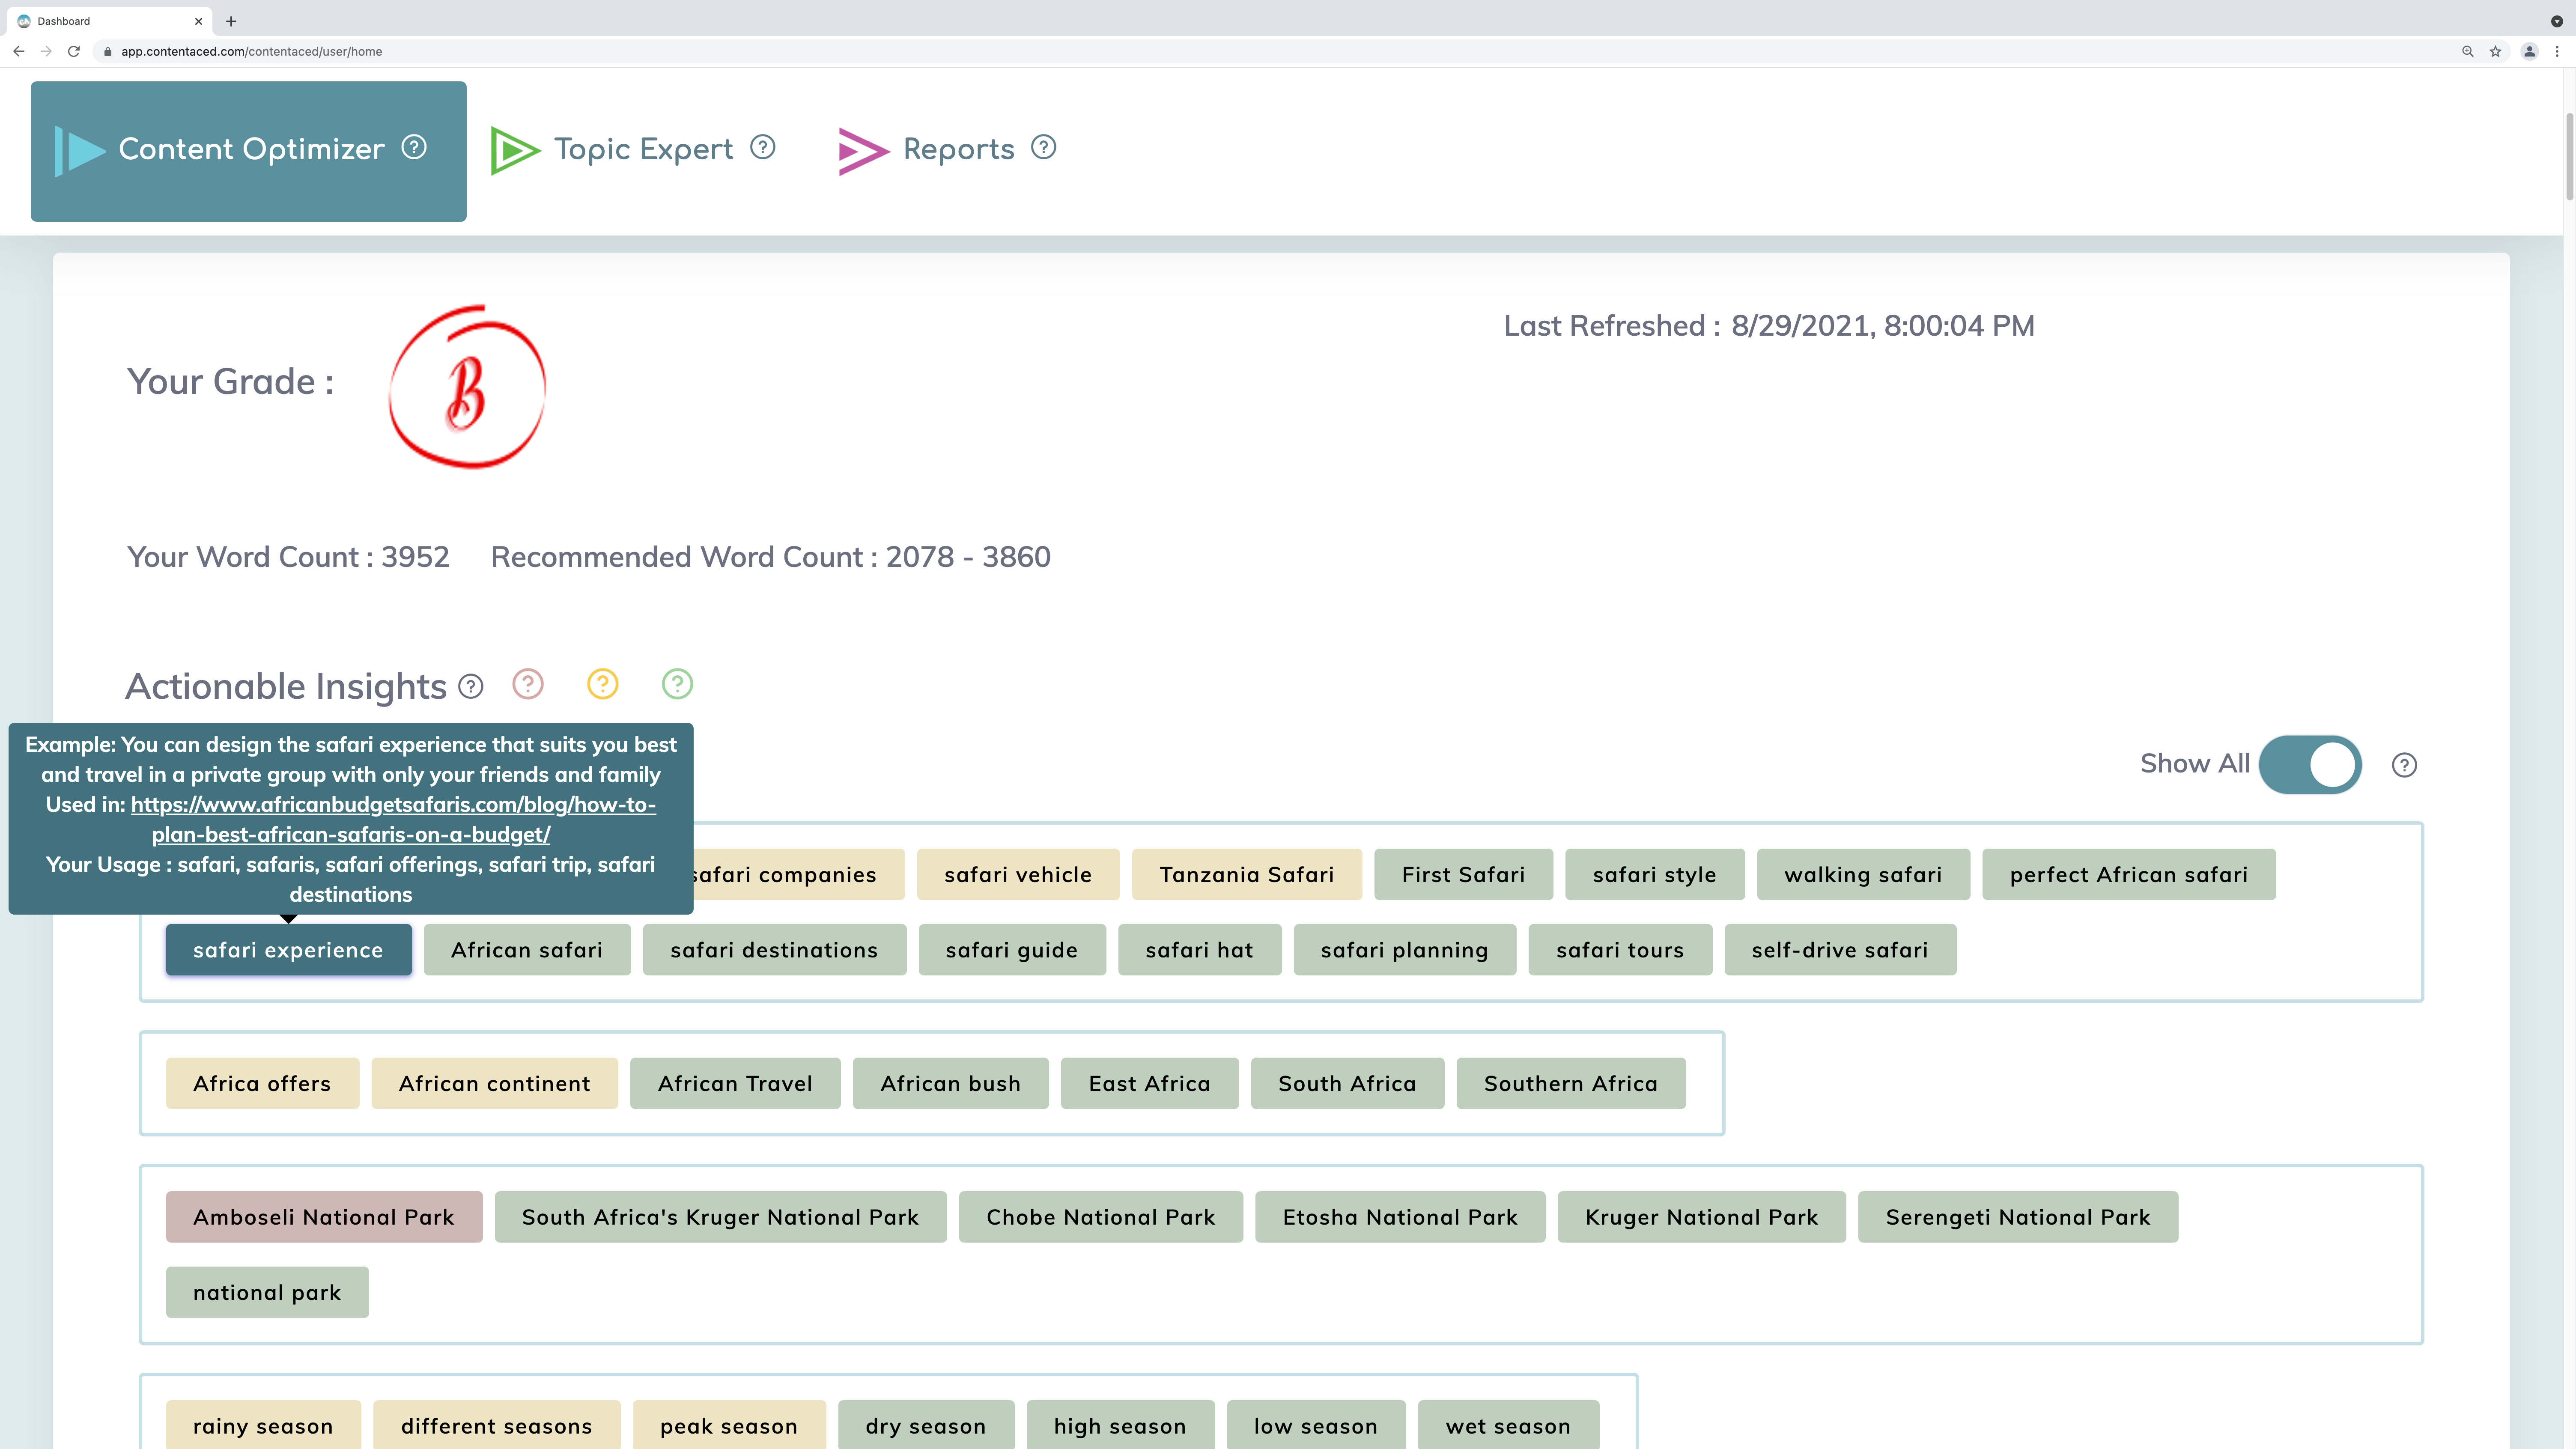Viewport: 2576px width, 1449px height.
Task: Select the 'safari hat' tag
Action: [x=1199, y=950]
